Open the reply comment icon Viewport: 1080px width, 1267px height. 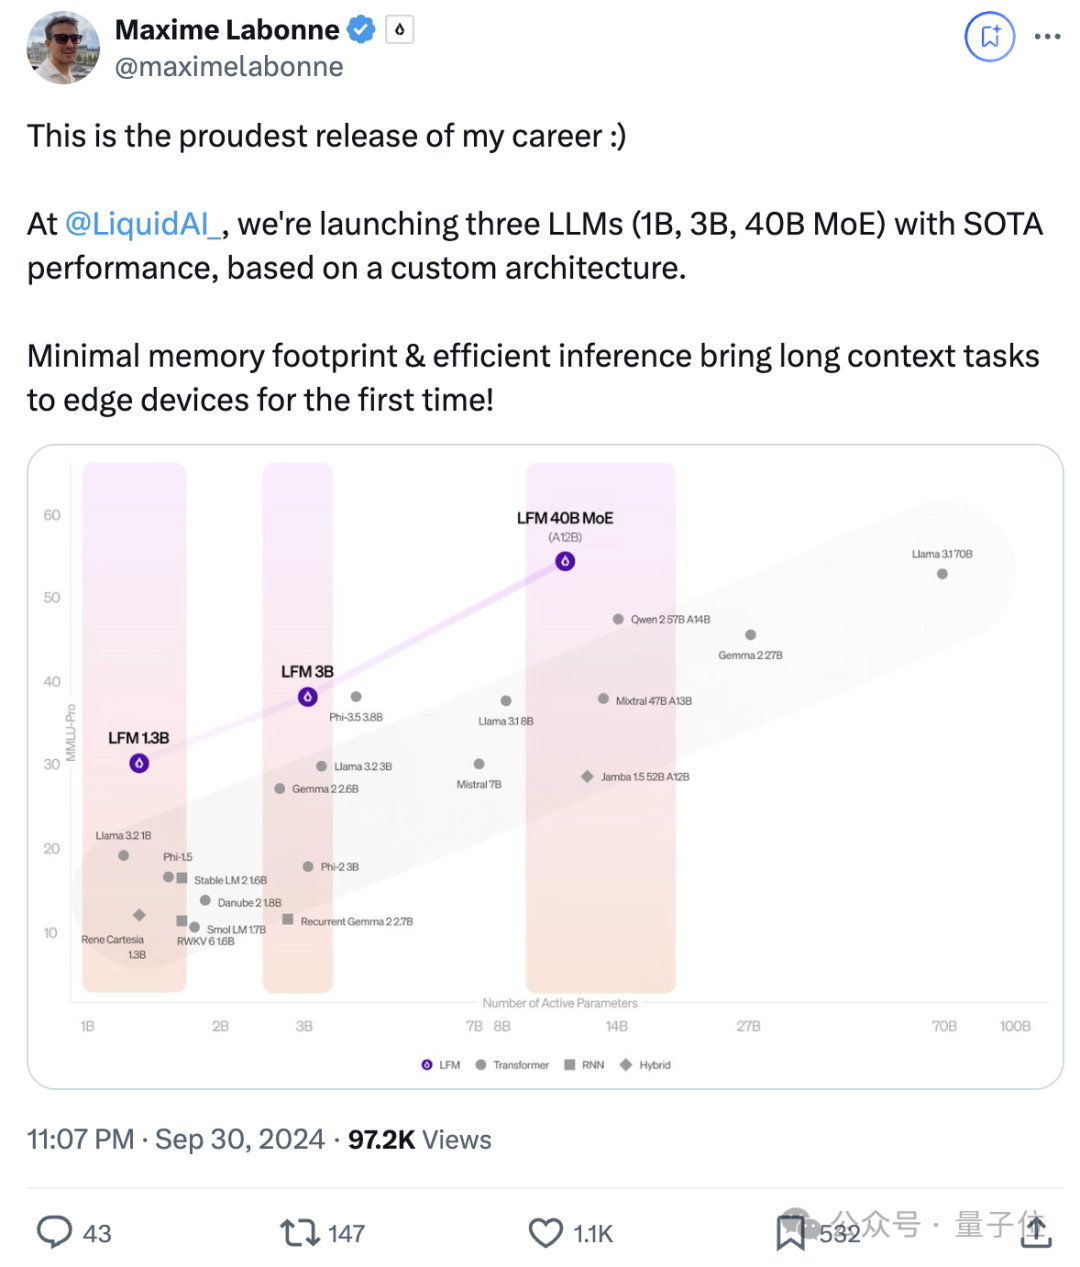tap(54, 1232)
